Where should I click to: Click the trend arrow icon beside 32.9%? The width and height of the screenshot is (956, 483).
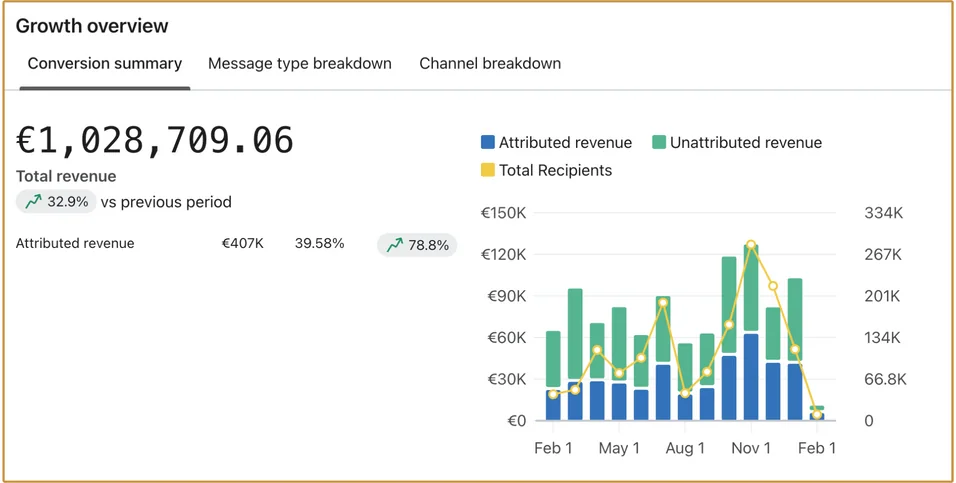[34, 202]
